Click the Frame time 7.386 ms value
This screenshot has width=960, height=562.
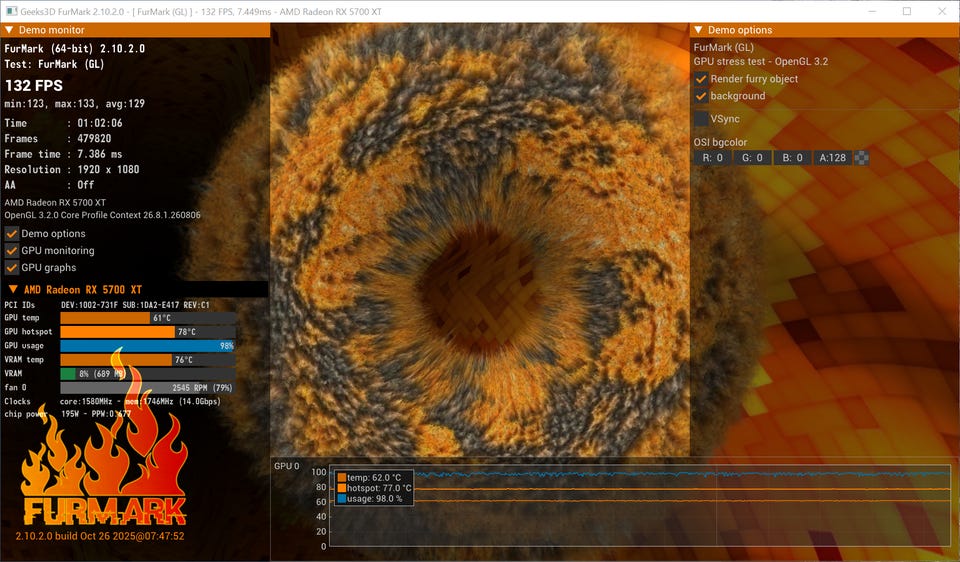pos(100,154)
